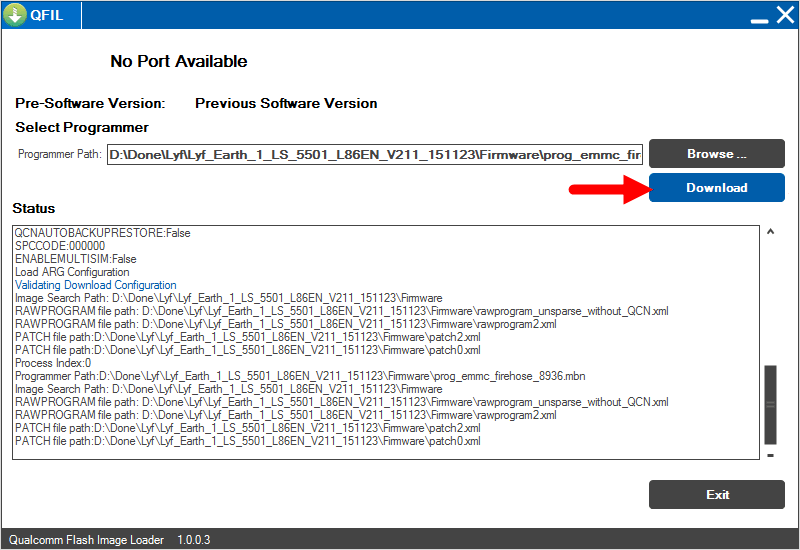
Task: Click the Previous Software Version text
Action: [x=286, y=103]
